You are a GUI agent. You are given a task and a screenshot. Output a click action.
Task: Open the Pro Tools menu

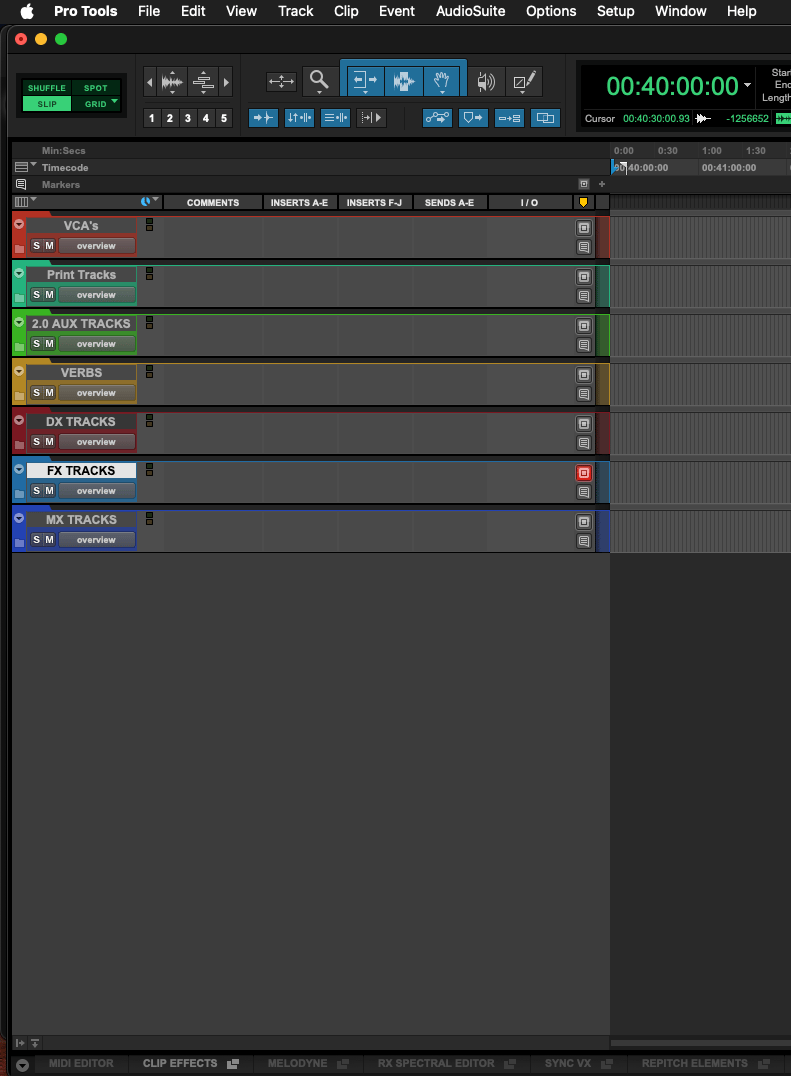click(85, 11)
